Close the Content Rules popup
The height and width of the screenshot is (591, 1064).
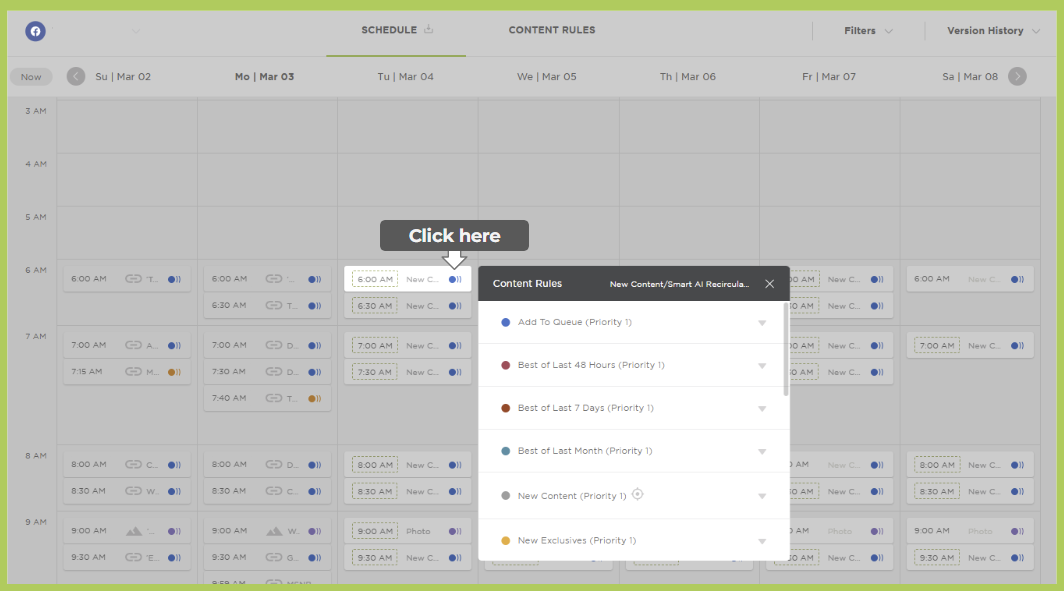click(x=769, y=284)
